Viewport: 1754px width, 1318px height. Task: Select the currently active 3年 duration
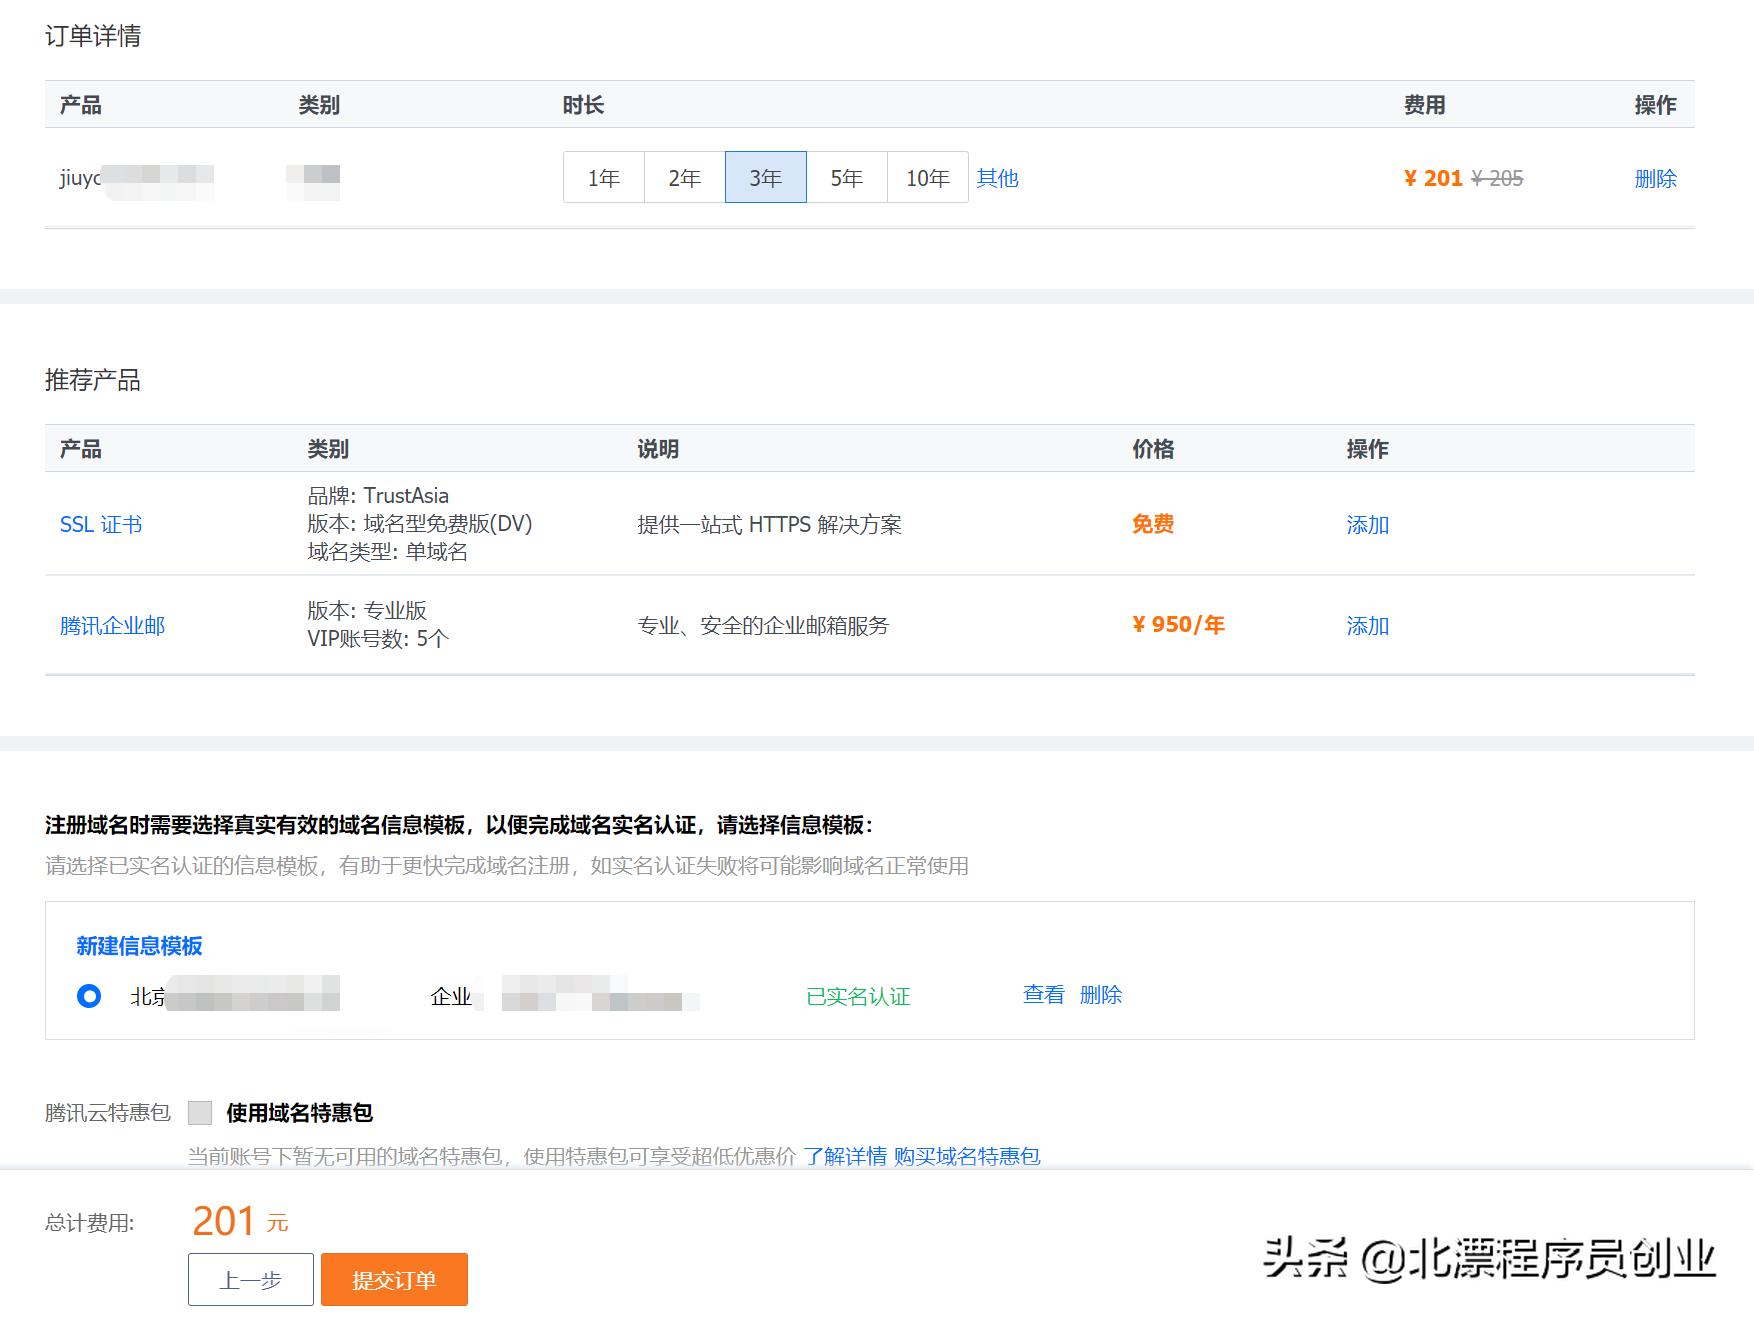point(764,177)
